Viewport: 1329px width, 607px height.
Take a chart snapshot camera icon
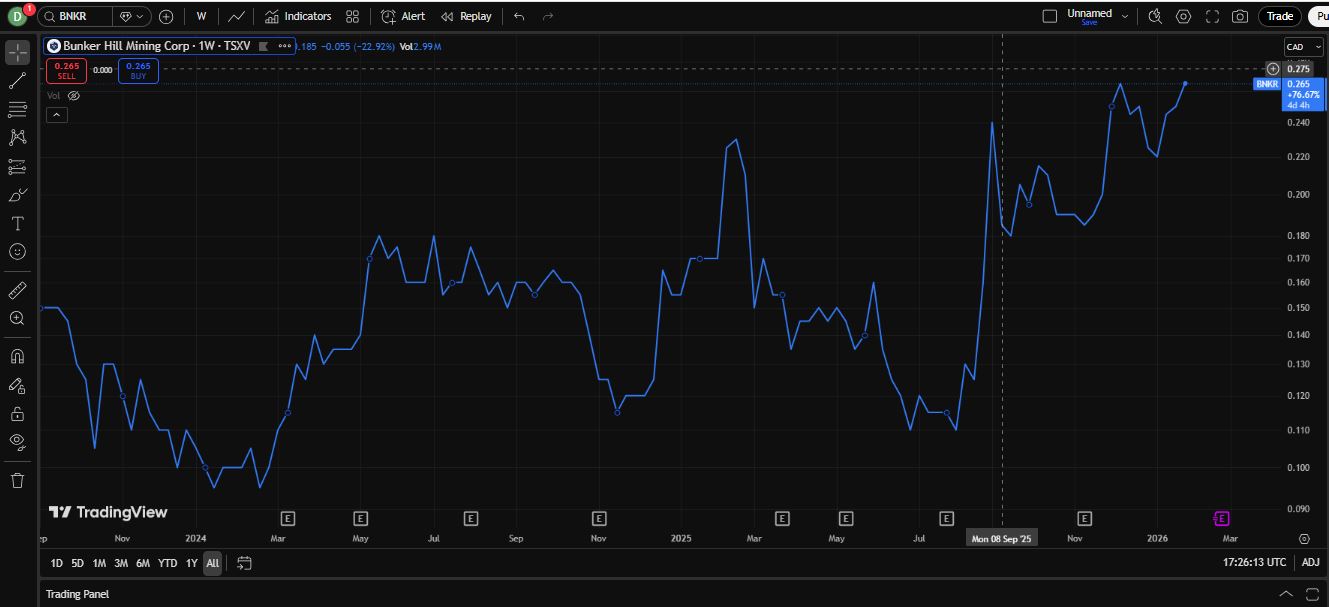tap(1240, 16)
